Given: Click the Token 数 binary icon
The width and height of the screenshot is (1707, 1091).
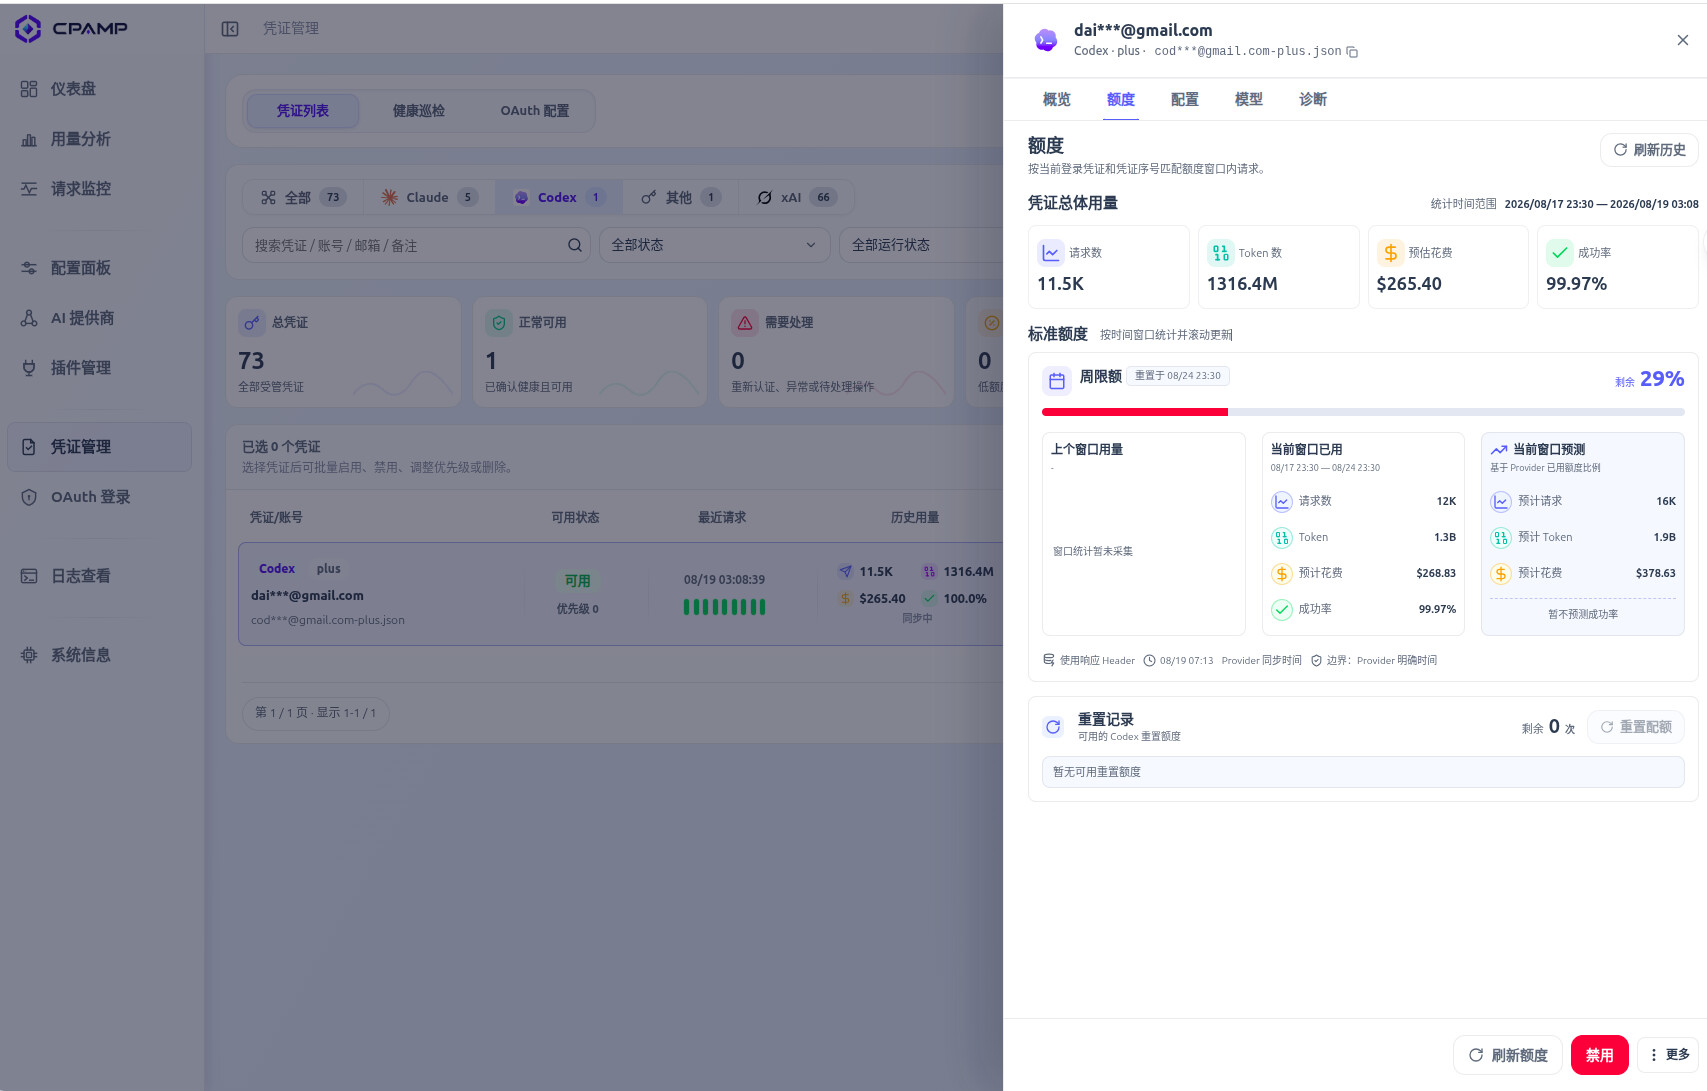Looking at the screenshot, I should click(x=1220, y=253).
